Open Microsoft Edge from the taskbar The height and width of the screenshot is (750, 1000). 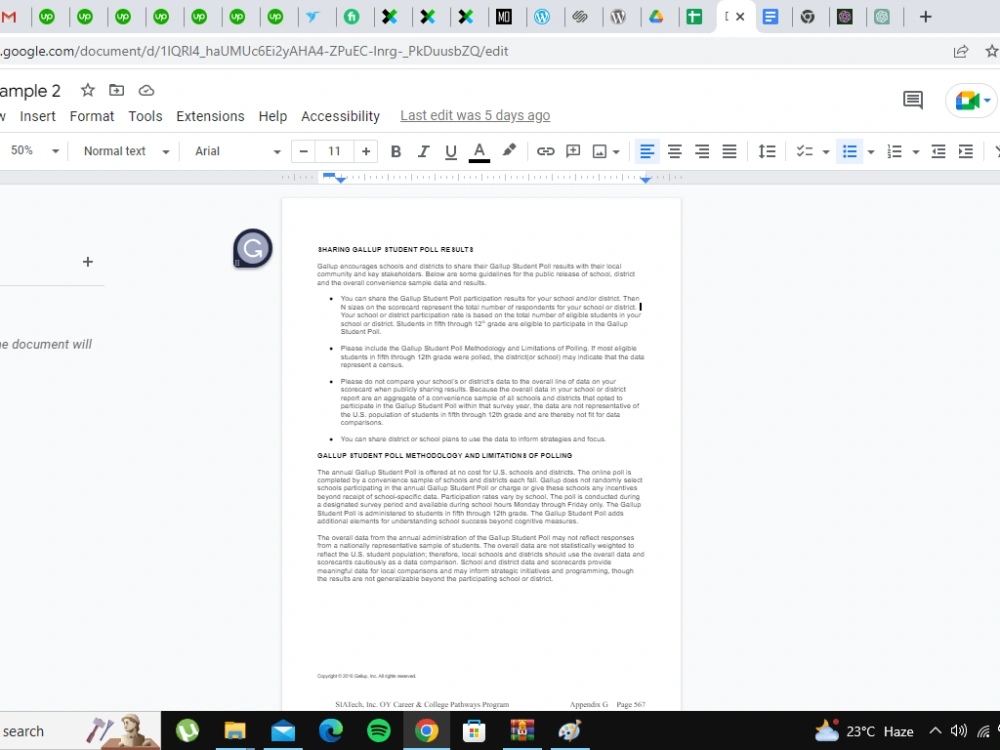pos(330,730)
